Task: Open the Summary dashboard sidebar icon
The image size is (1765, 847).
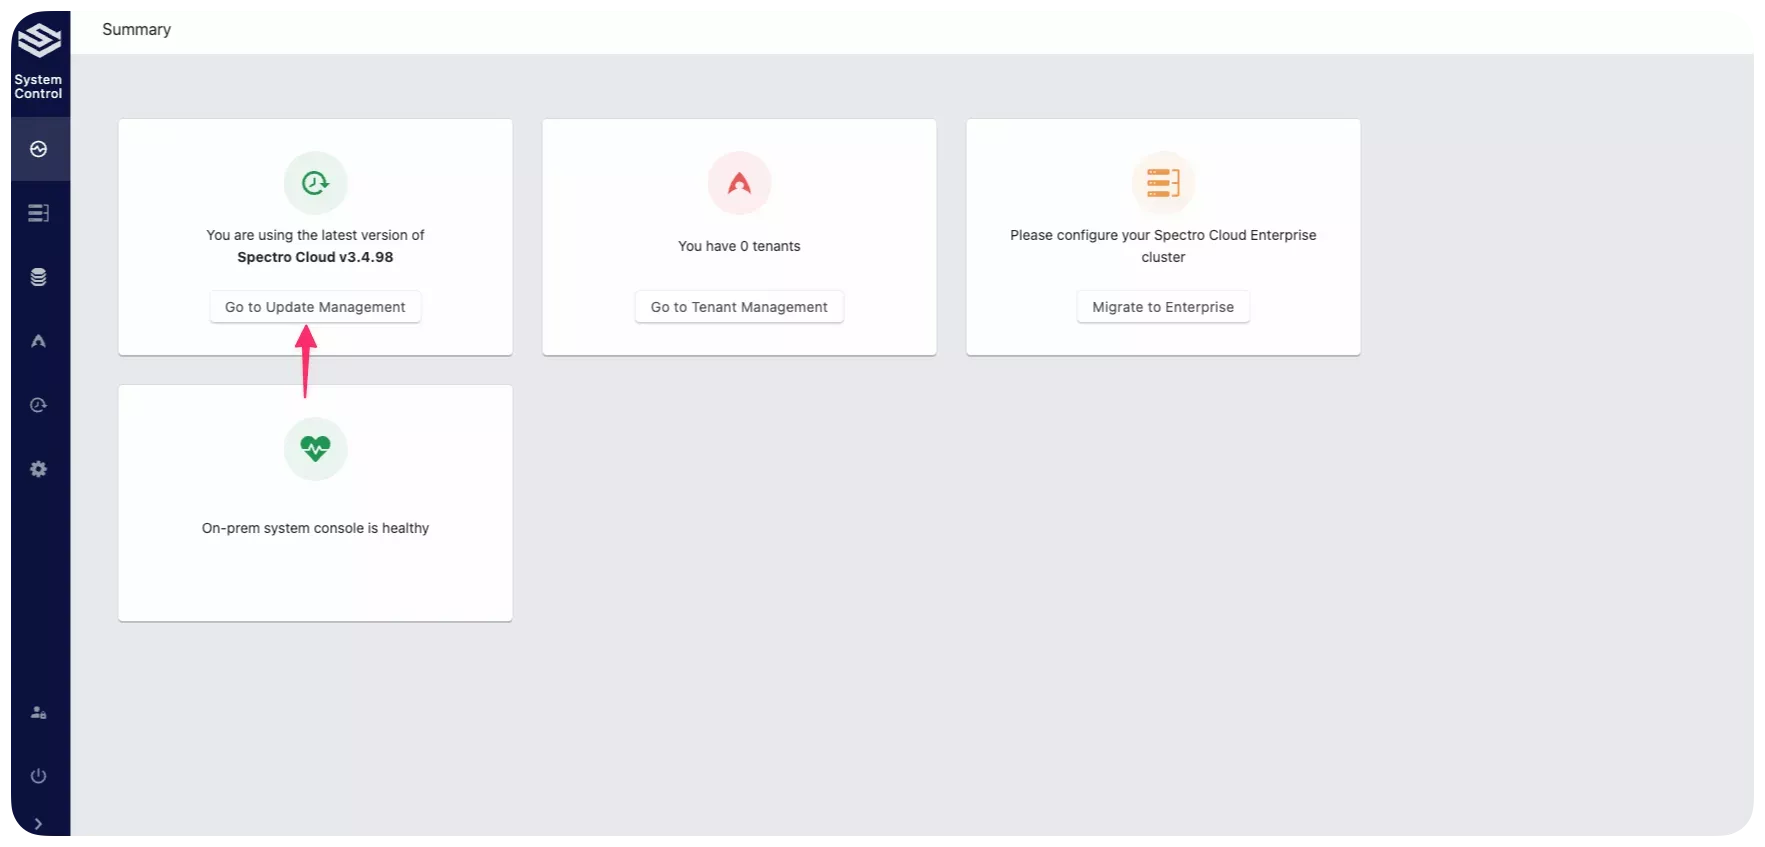Action: (x=39, y=149)
